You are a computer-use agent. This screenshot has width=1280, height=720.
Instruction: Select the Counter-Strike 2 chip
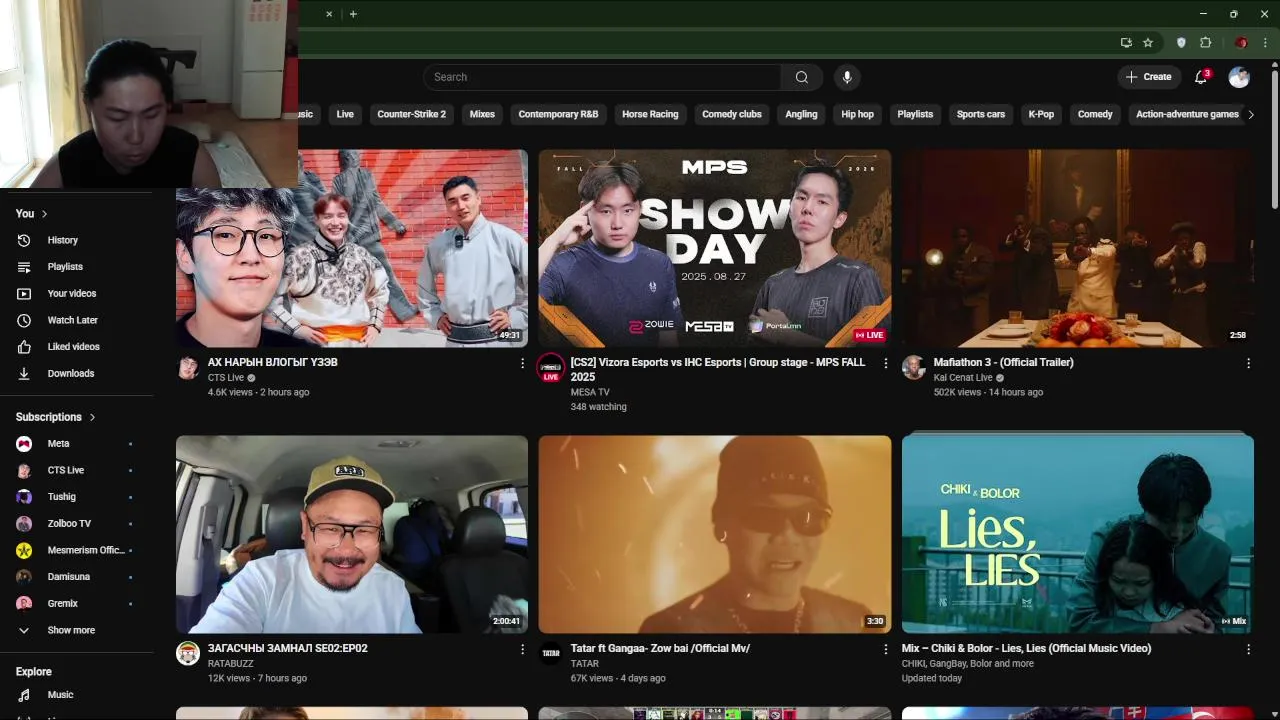coord(411,114)
